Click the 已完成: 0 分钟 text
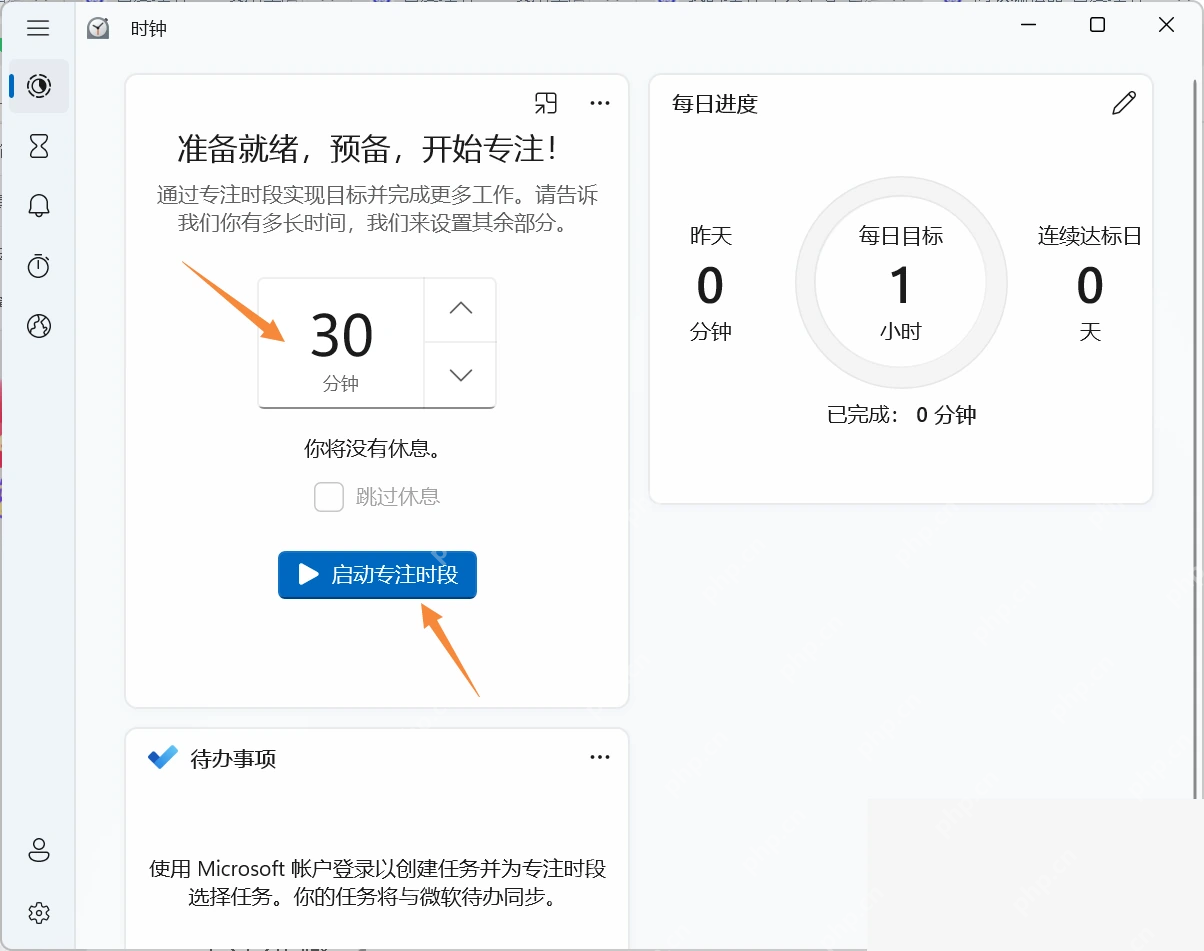 click(902, 415)
